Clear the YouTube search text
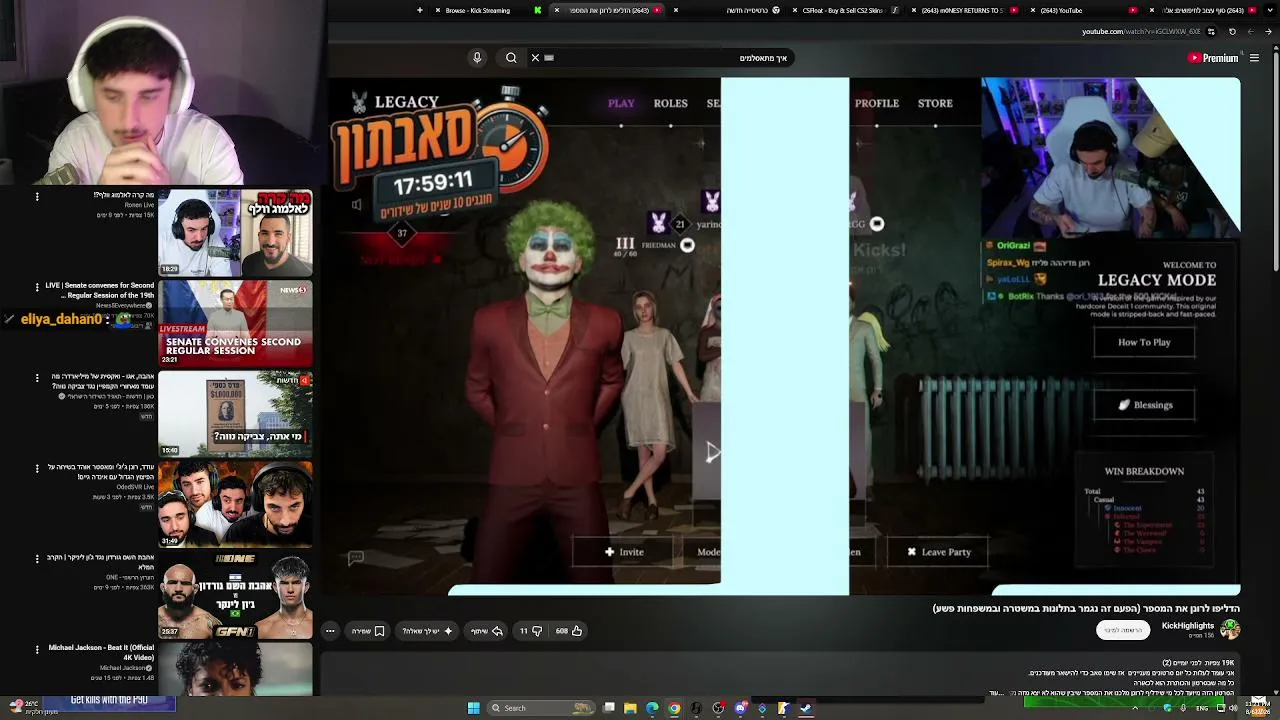This screenshot has height=720, width=1280. (x=535, y=58)
